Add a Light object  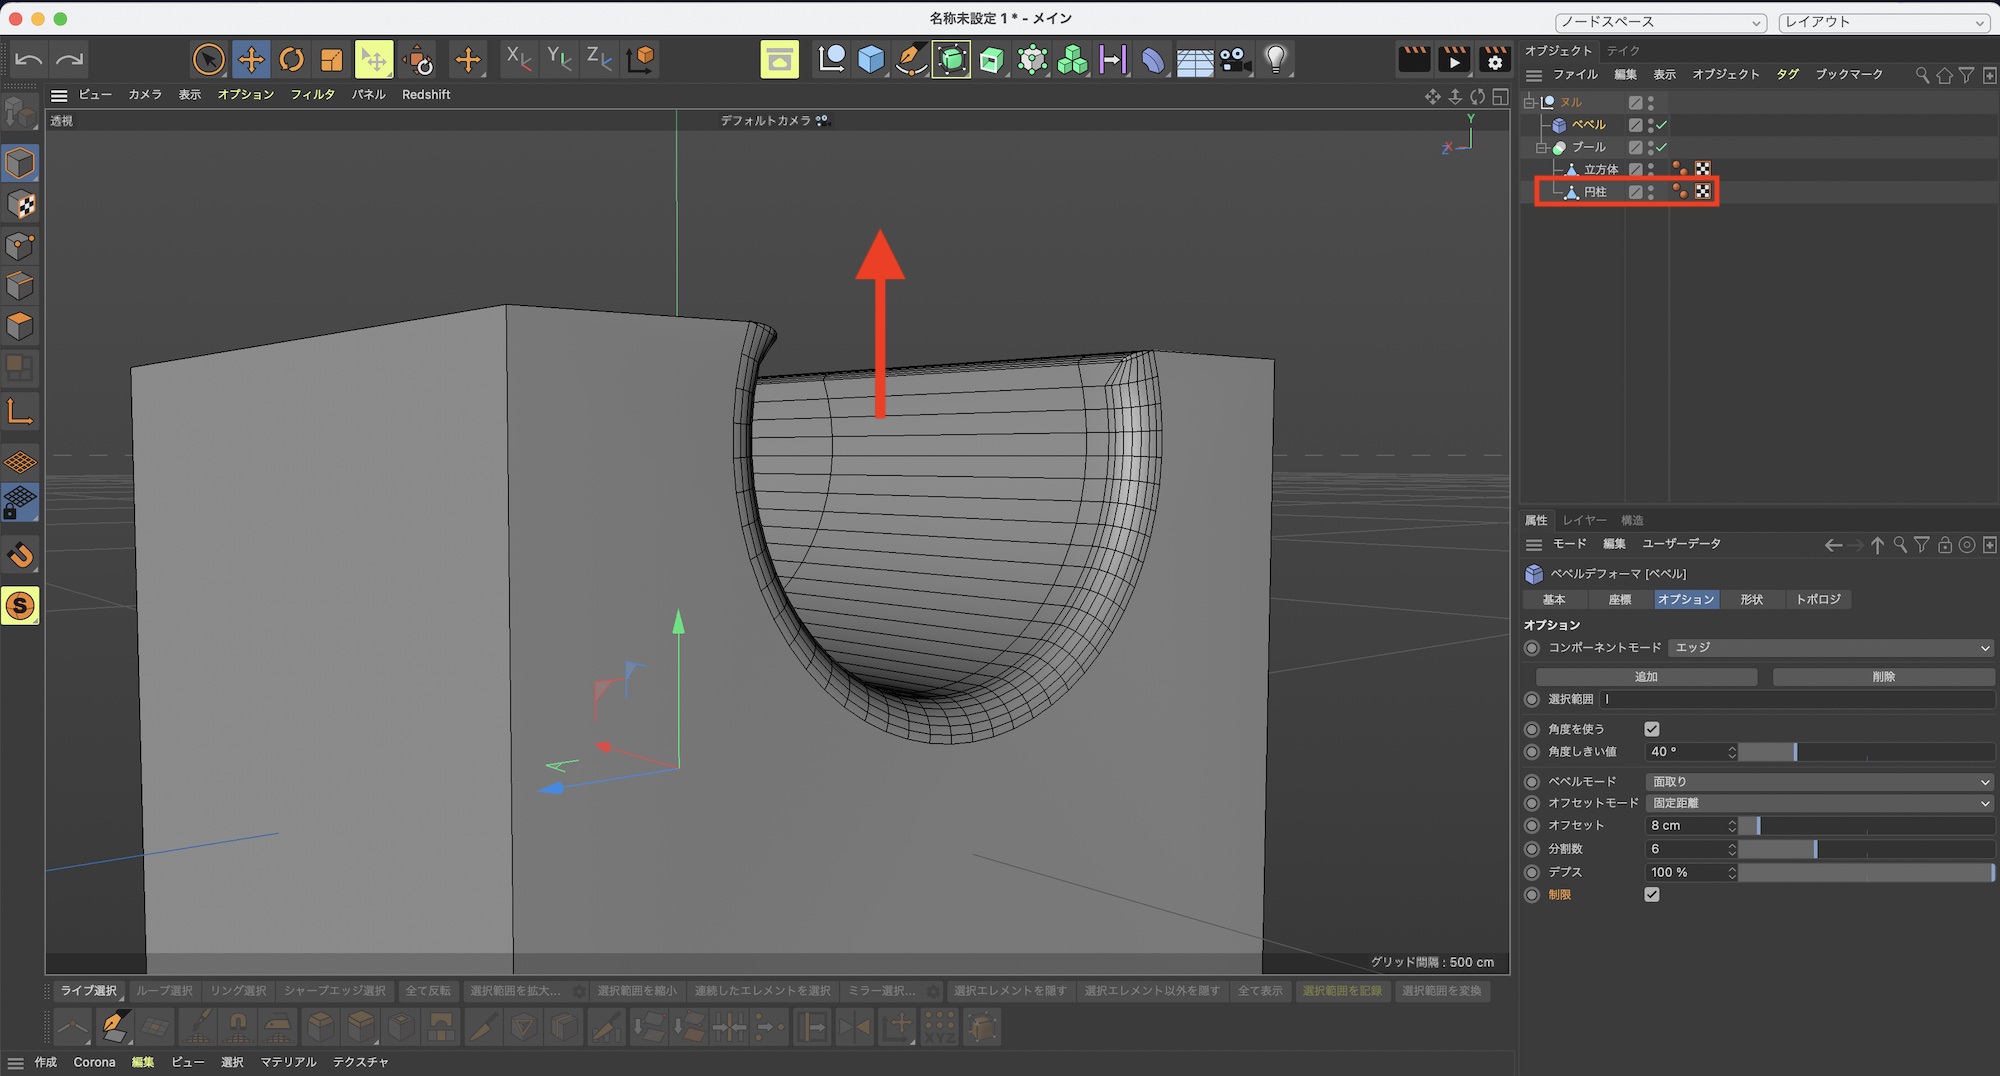(1275, 60)
